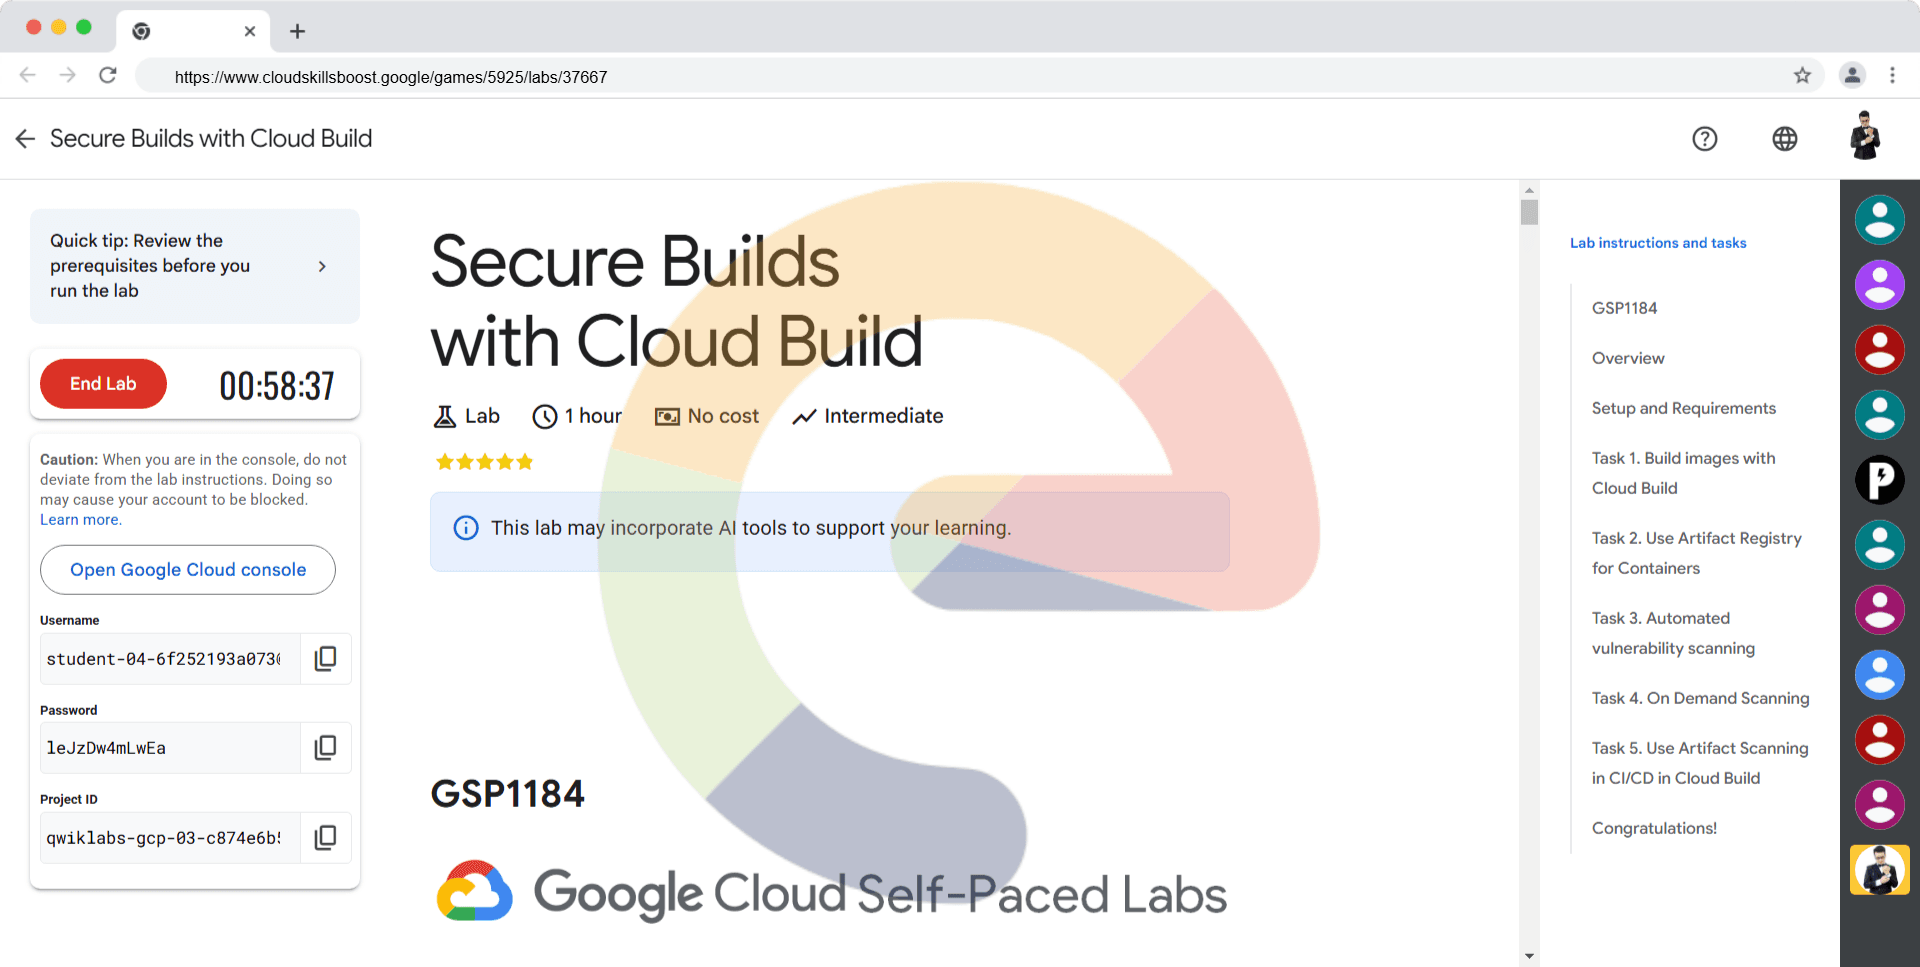
Task: Go back using the lab title arrow
Action: coord(26,139)
